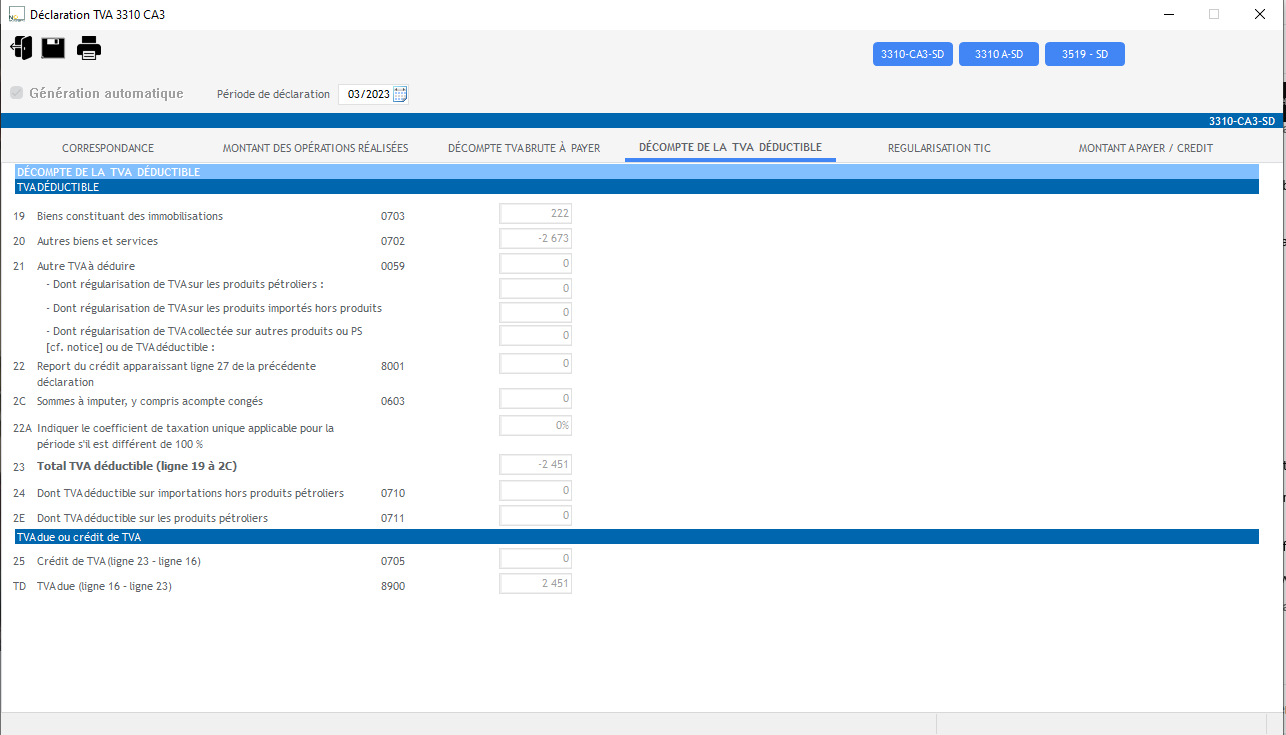This screenshot has height=735, width=1286.
Task: Click TVA collectée autres produits field
Action: (x=535, y=335)
